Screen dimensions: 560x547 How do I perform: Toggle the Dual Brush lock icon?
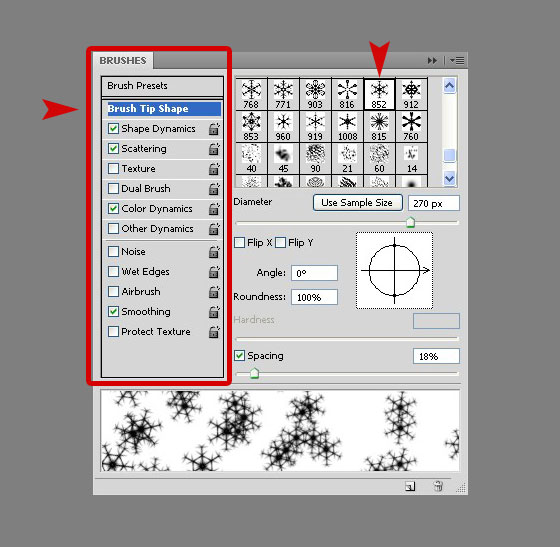pos(214,189)
